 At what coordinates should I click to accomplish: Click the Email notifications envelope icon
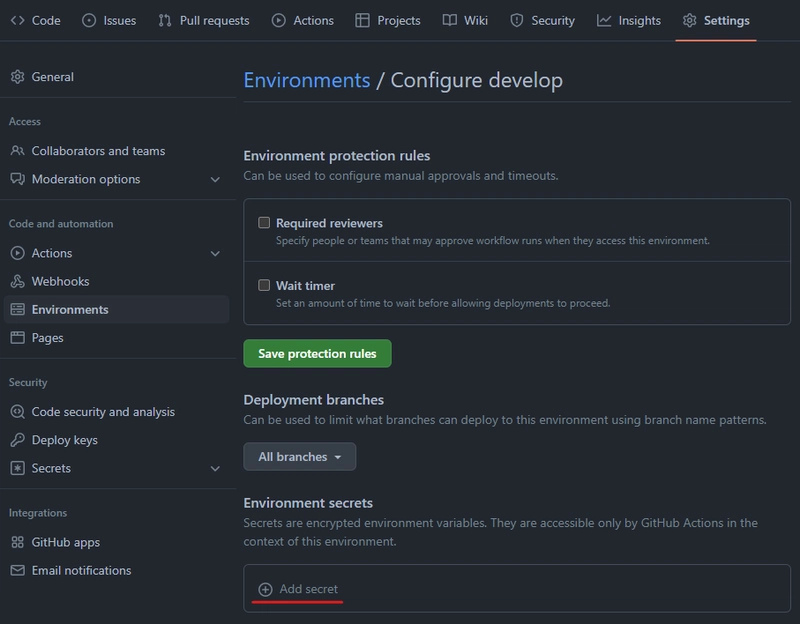[17, 570]
